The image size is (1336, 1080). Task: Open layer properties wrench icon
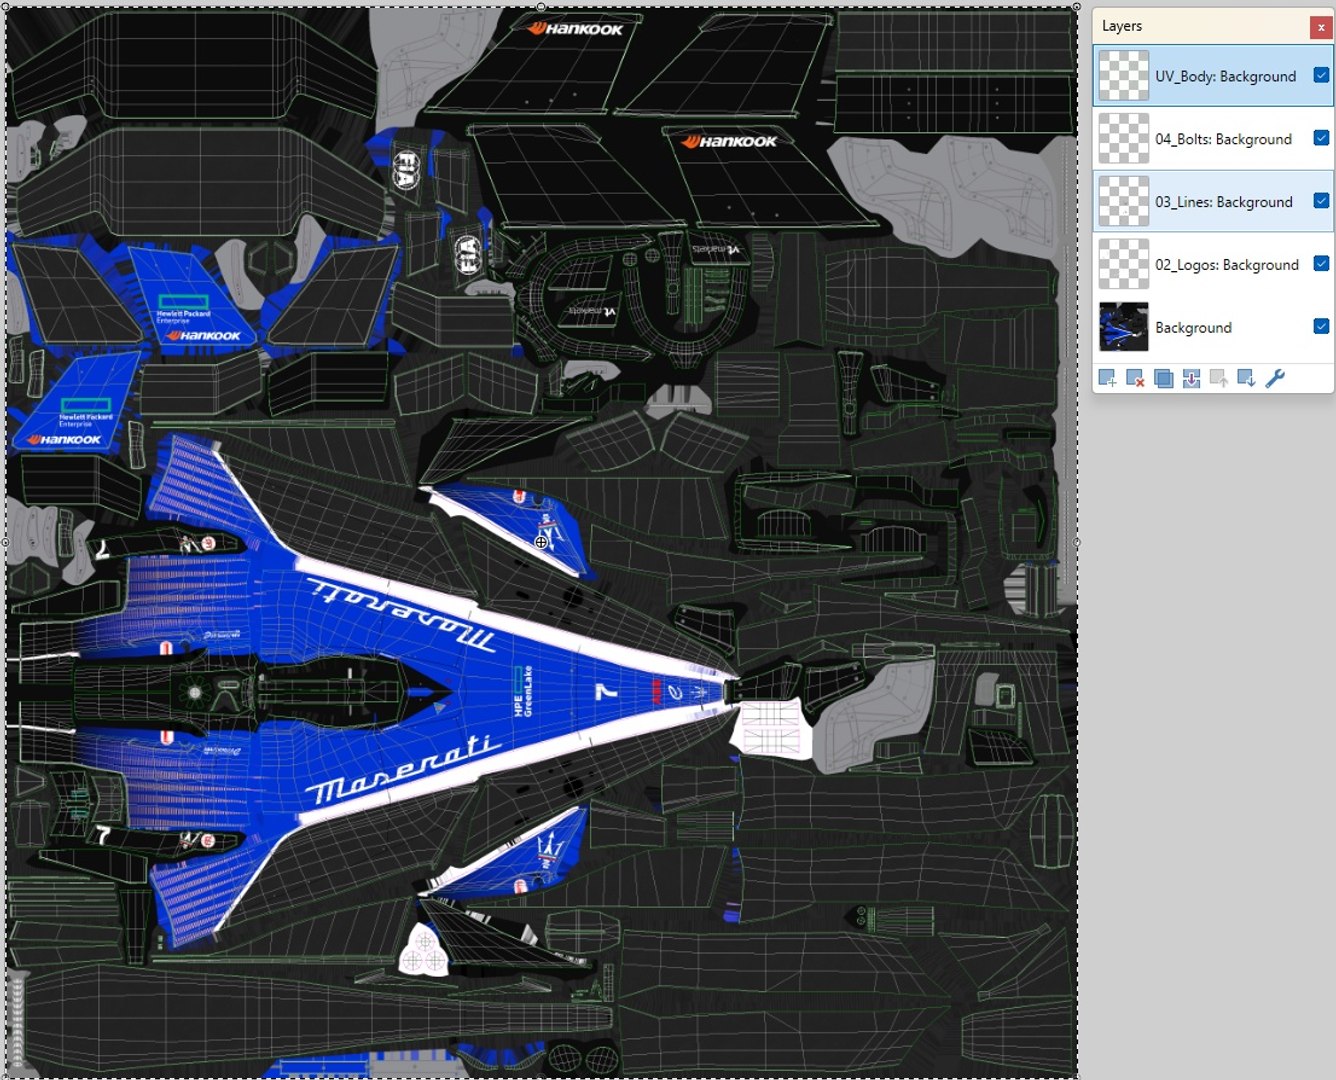pos(1275,378)
